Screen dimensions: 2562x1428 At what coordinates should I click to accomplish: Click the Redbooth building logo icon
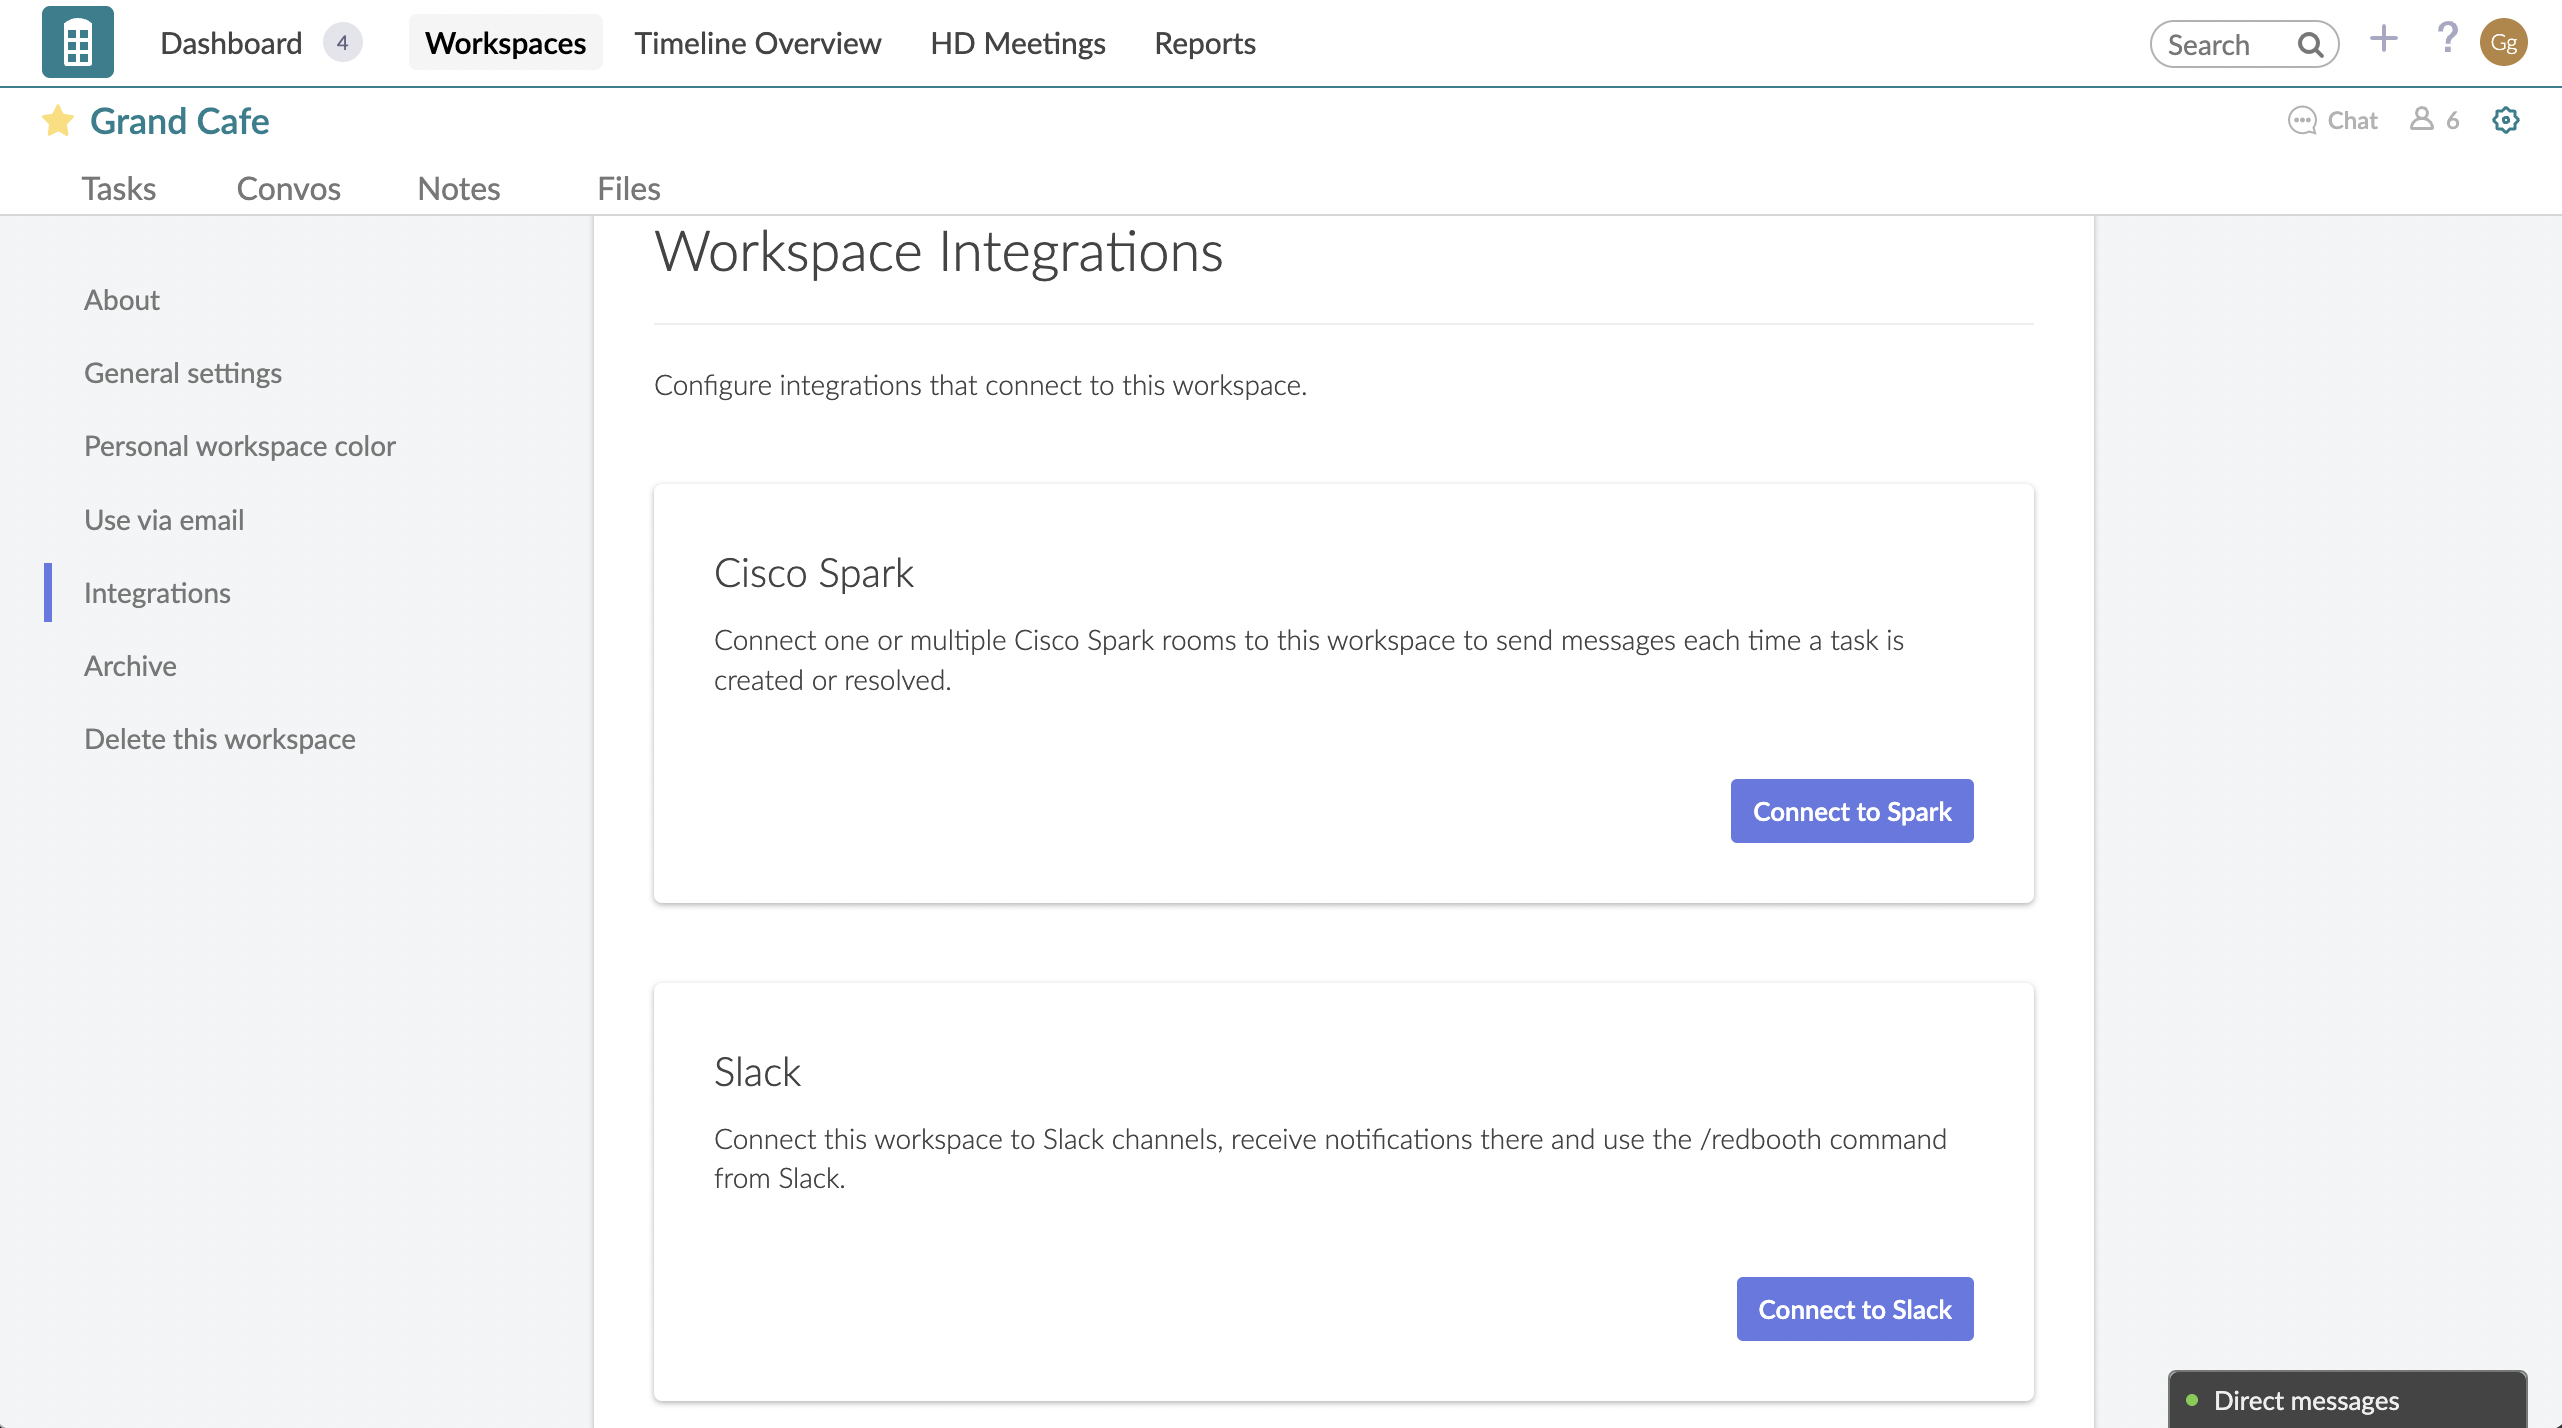click(x=78, y=43)
